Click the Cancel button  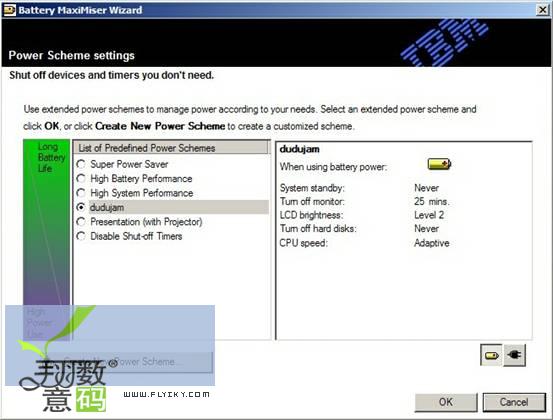[514, 402]
